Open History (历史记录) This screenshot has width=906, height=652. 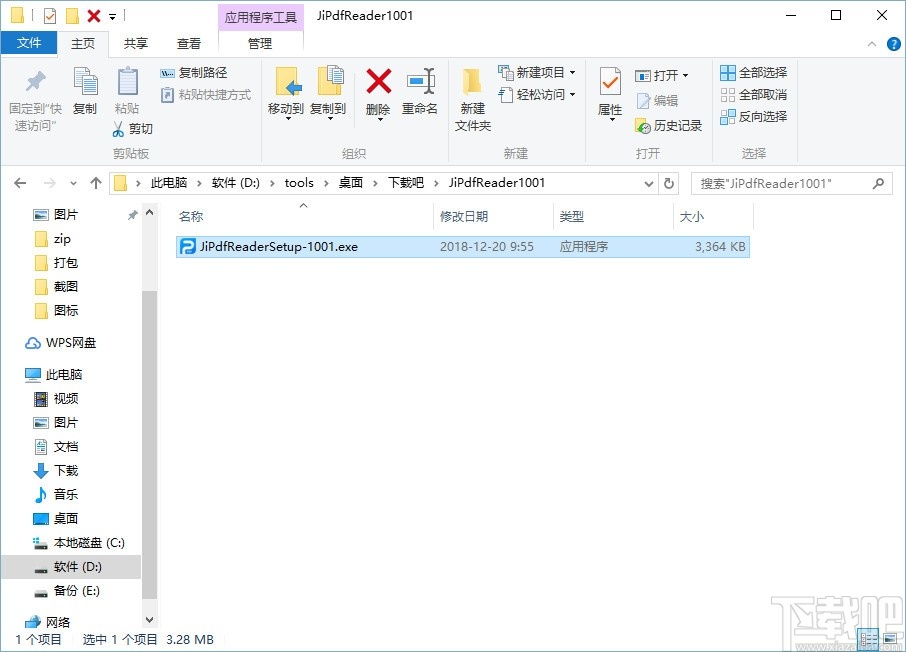click(669, 125)
